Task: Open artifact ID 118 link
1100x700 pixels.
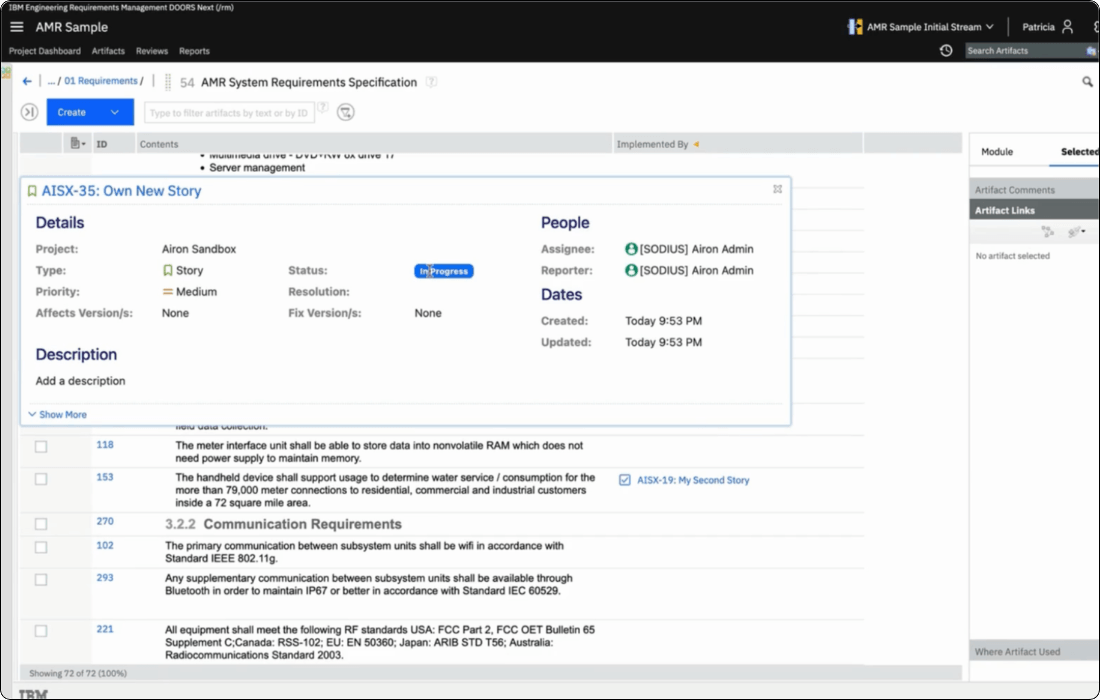Action: click(x=105, y=445)
